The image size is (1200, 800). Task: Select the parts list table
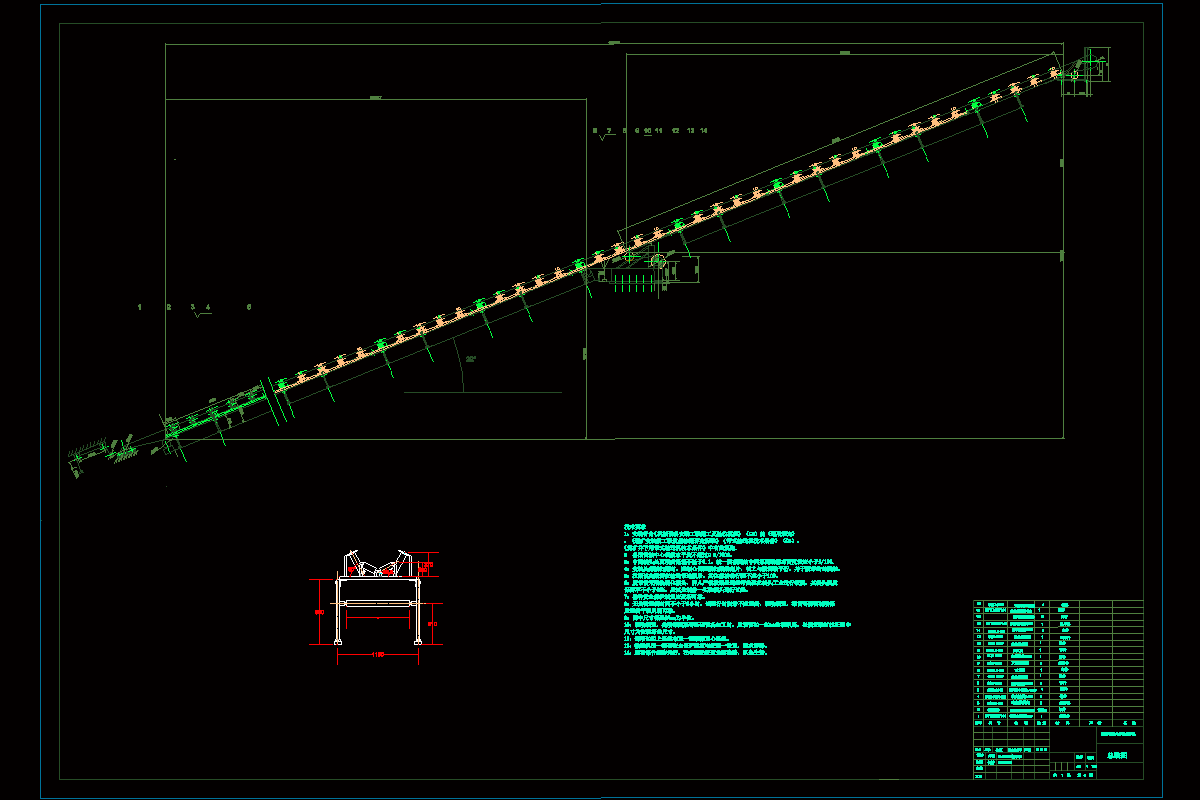coord(1058,661)
